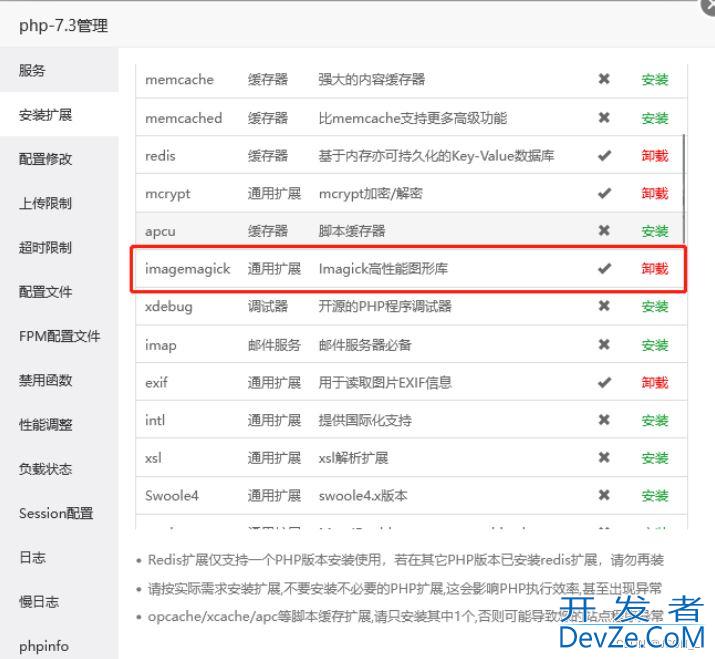This screenshot has width=715, height=659.
Task: Click 安装 in the imap row
Action: (x=655, y=345)
